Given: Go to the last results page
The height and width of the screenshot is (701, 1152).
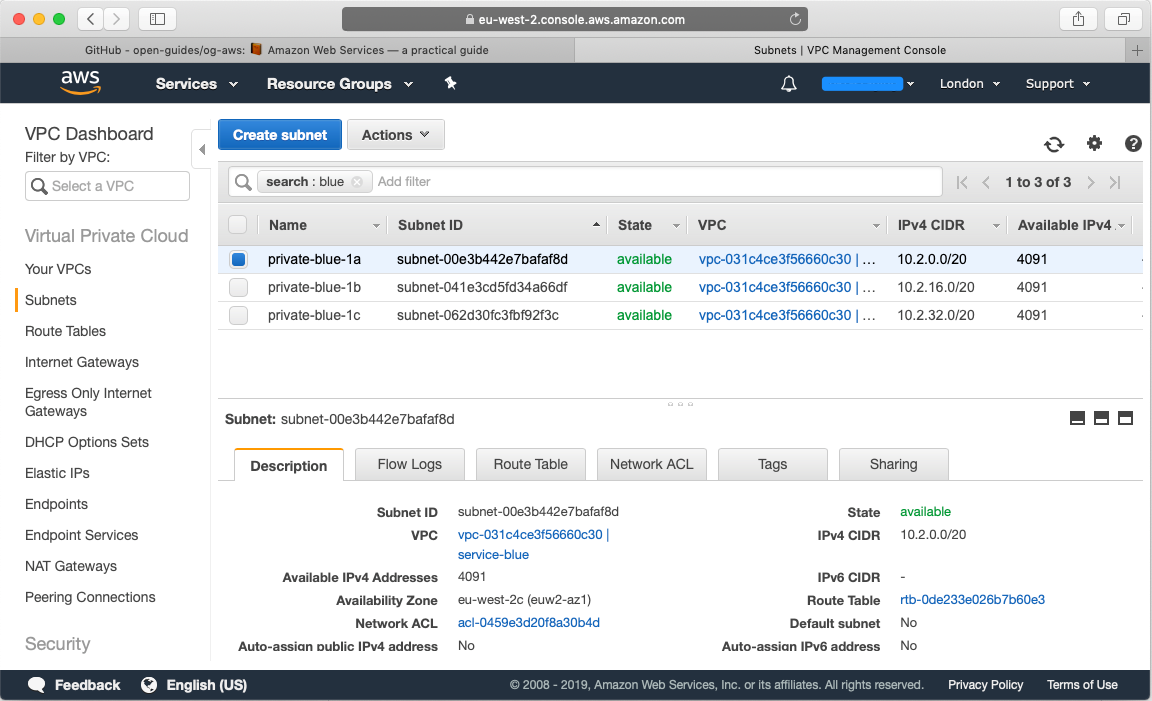Looking at the screenshot, I should coord(1115,182).
